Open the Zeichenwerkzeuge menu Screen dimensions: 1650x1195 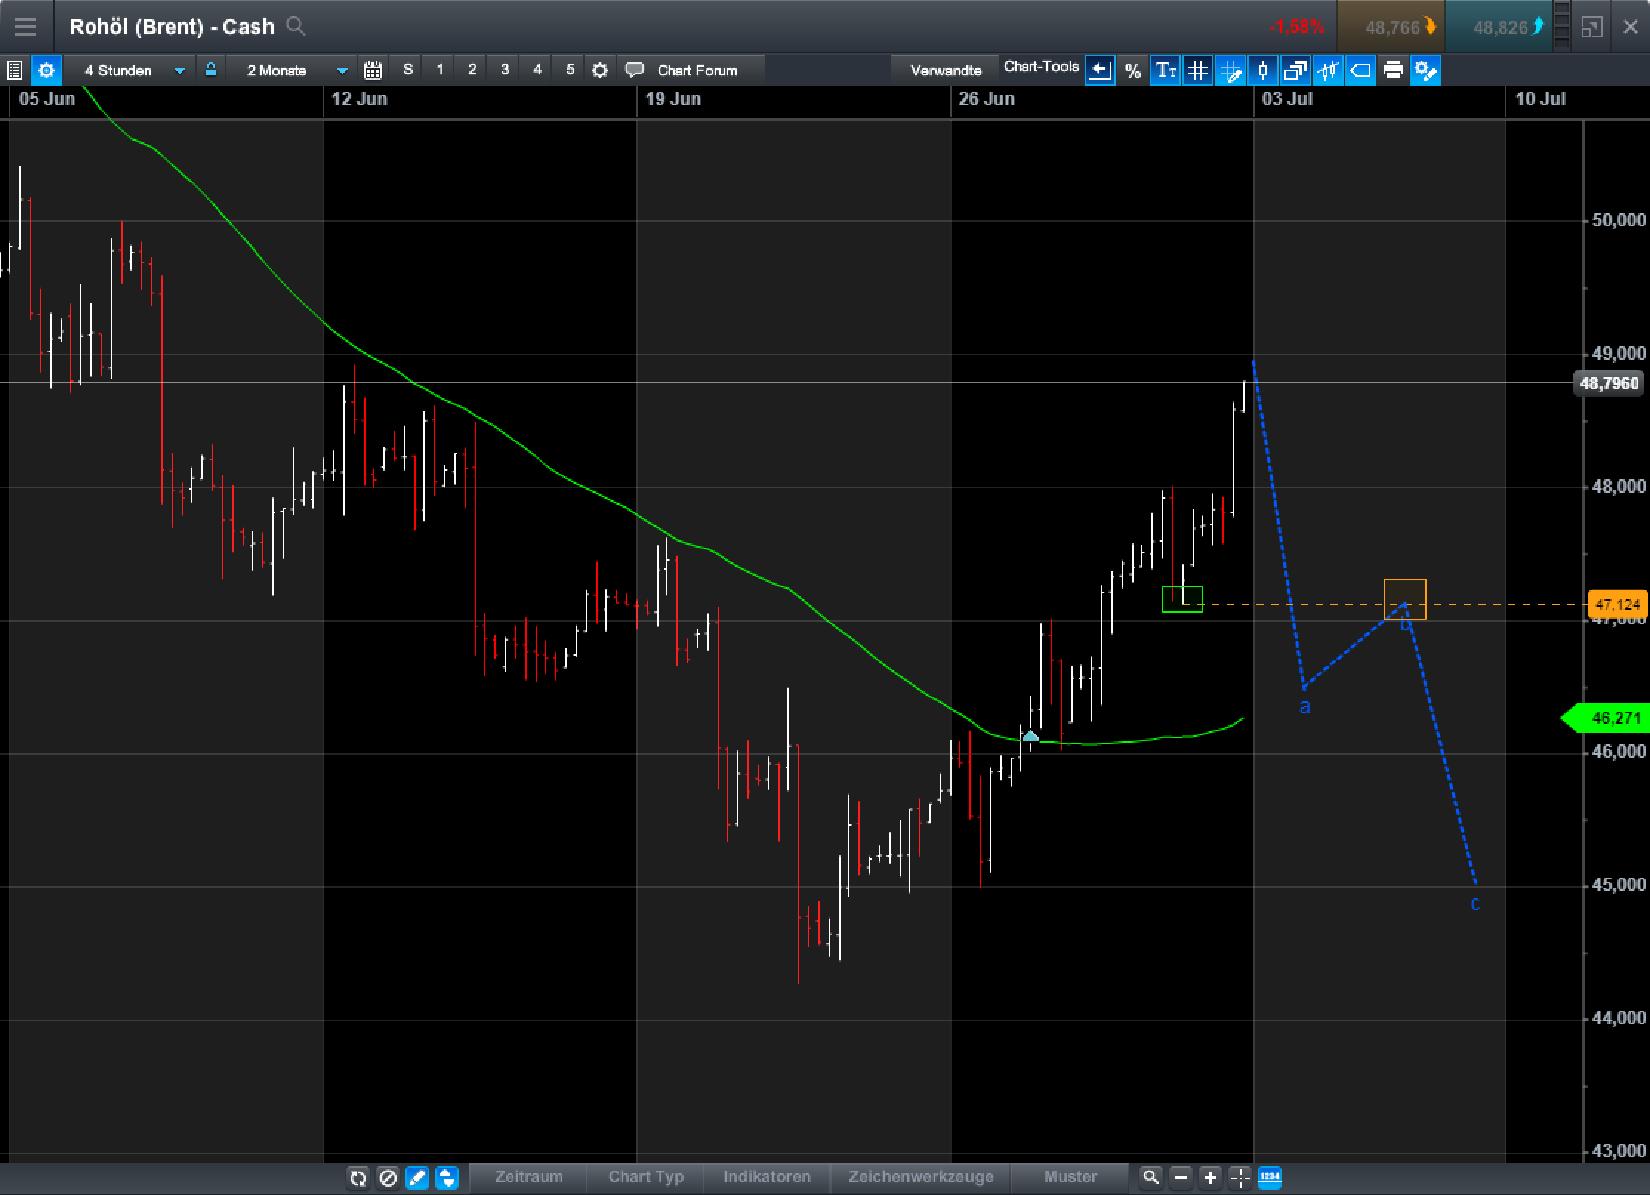click(x=919, y=1177)
